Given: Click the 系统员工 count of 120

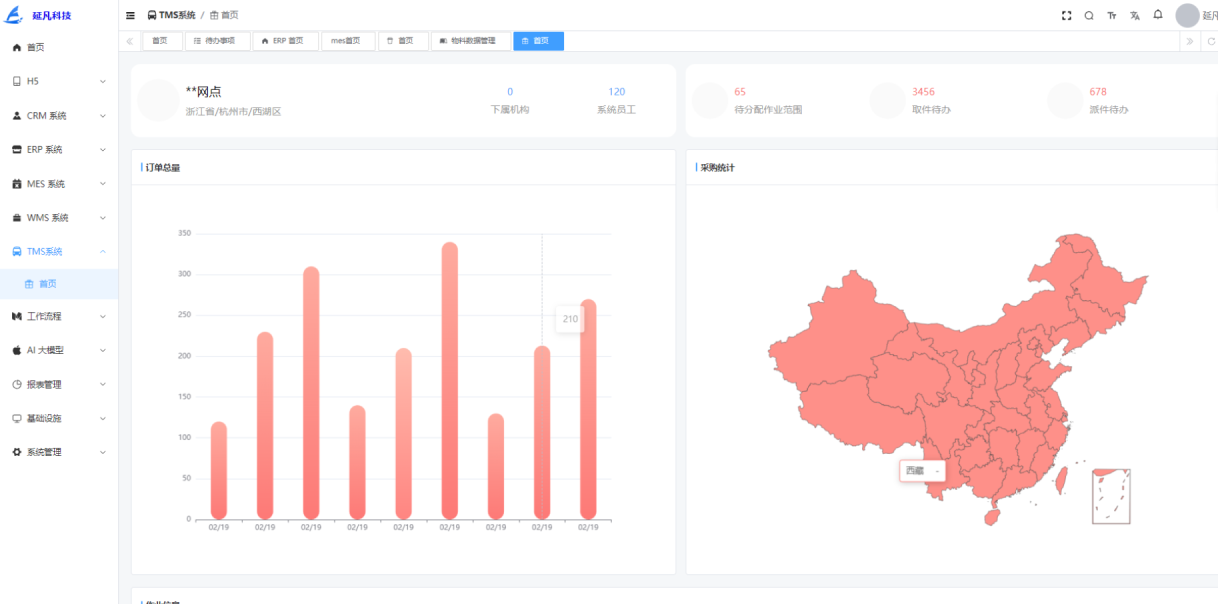Looking at the screenshot, I should (617, 92).
